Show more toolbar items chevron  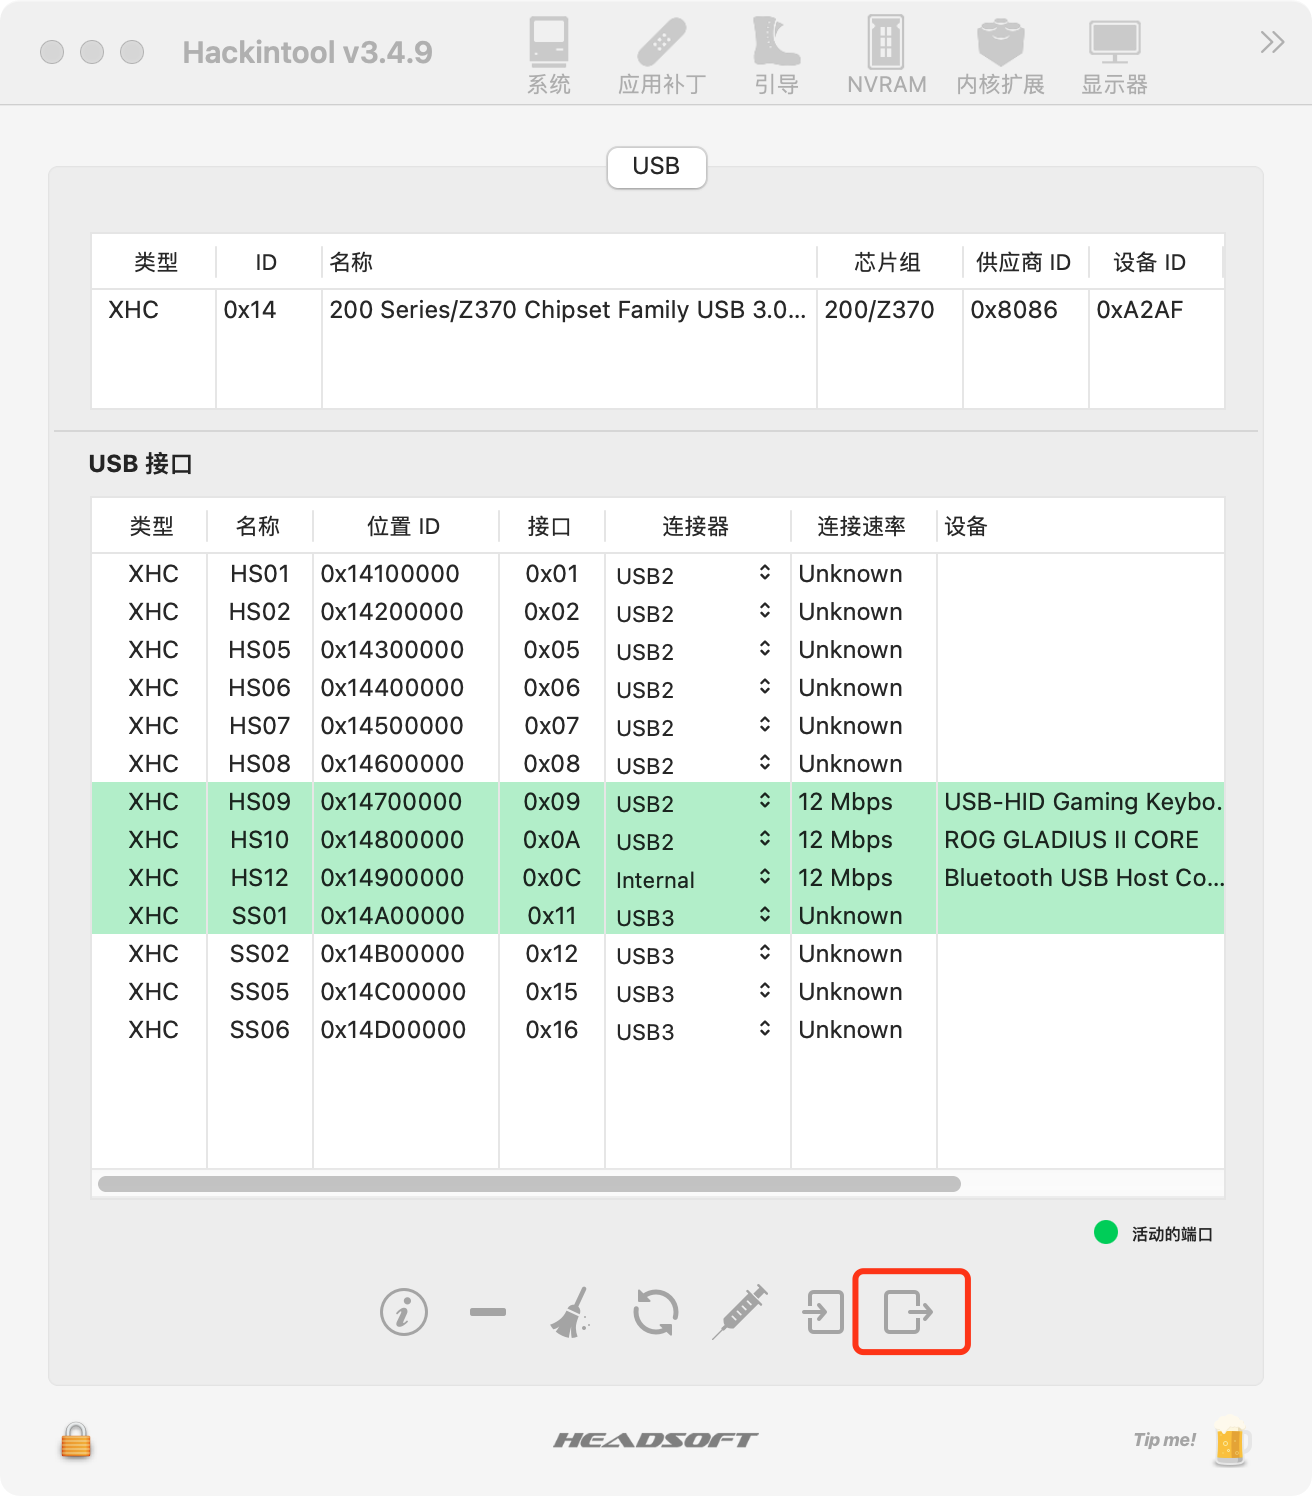point(1272,42)
